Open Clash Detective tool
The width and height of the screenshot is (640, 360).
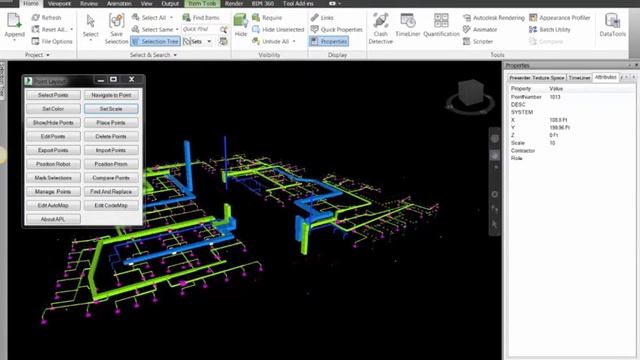pyautogui.click(x=380, y=28)
